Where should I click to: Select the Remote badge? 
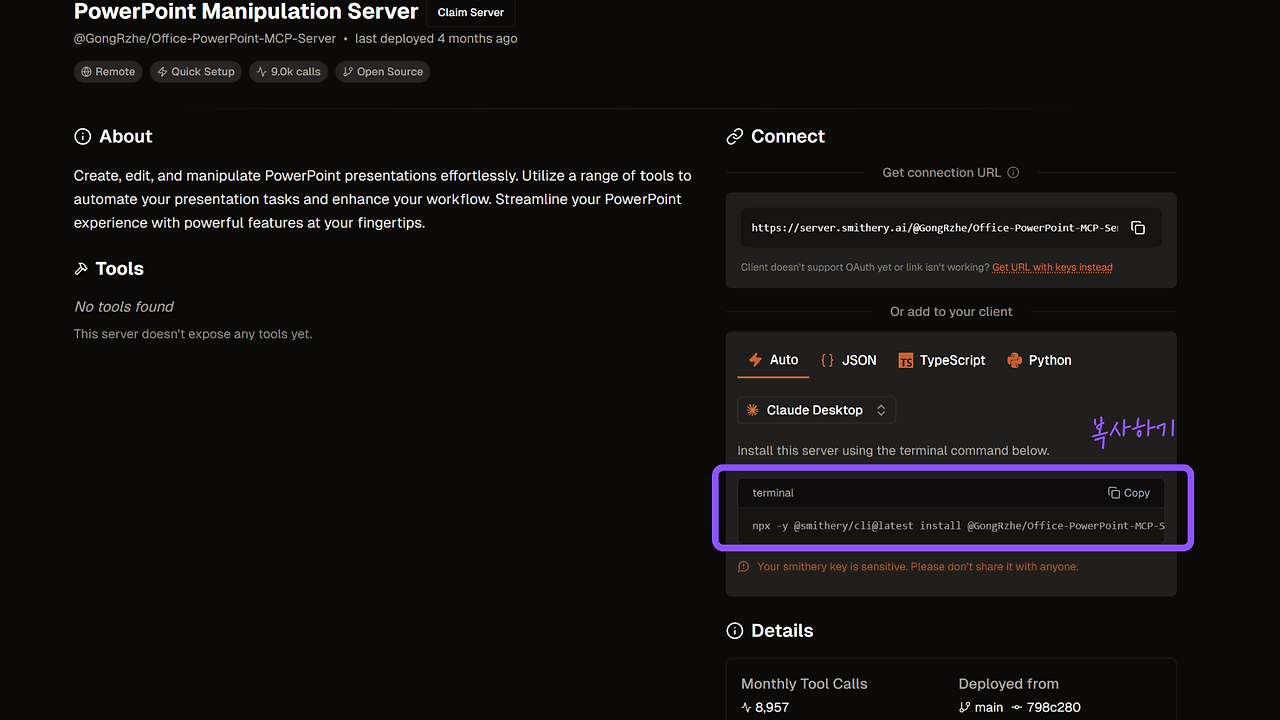[x=108, y=72]
